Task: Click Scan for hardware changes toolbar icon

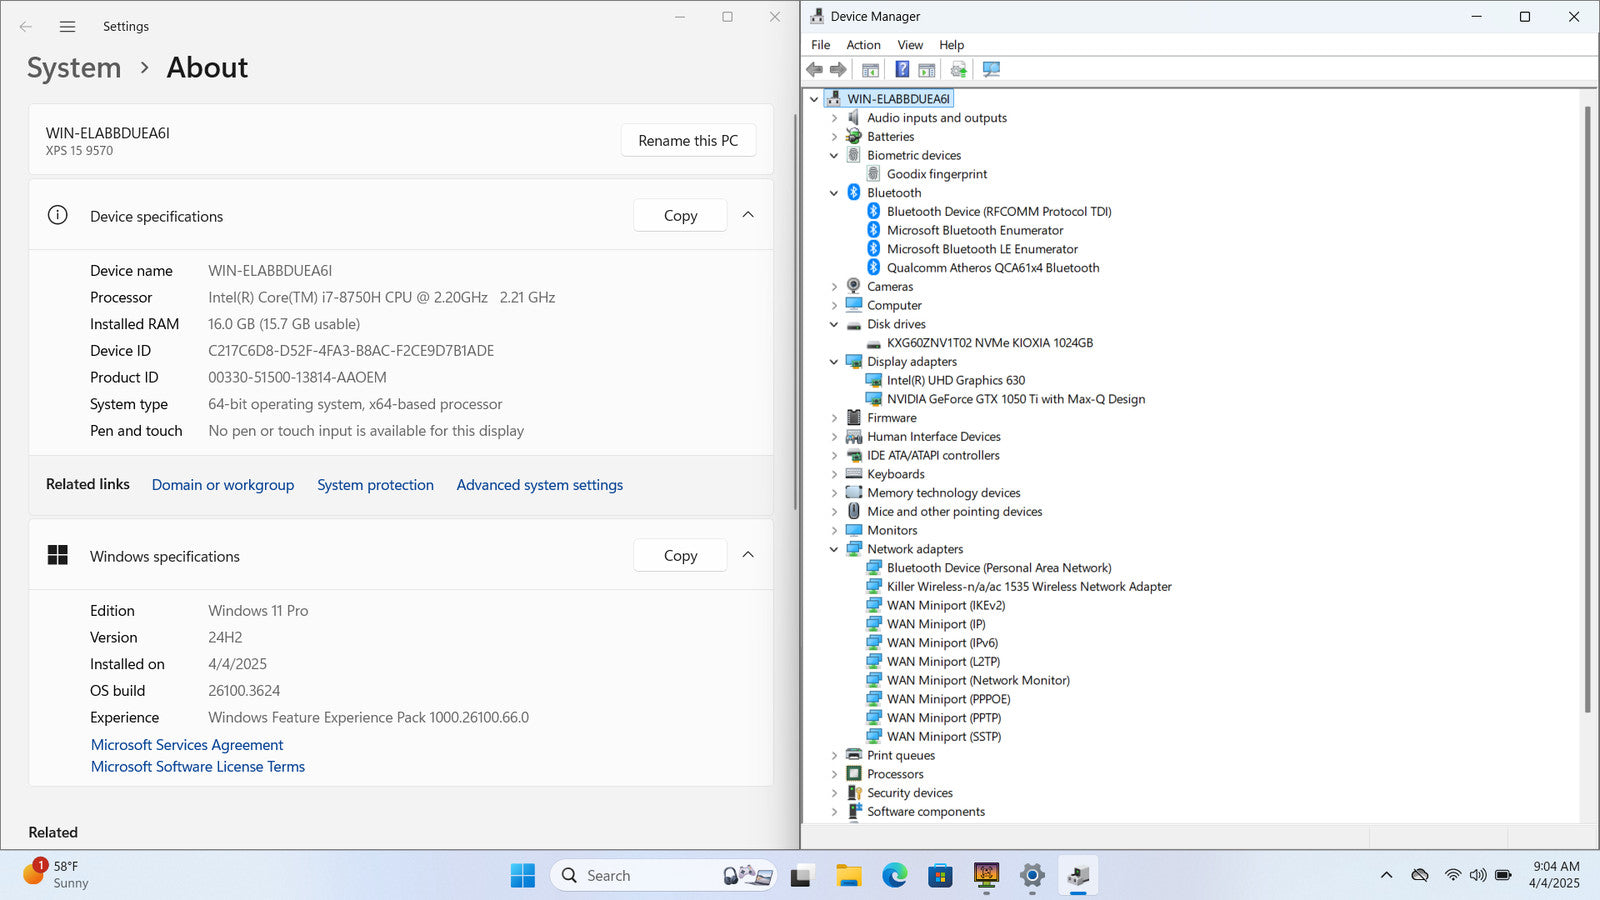Action: point(991,69)
